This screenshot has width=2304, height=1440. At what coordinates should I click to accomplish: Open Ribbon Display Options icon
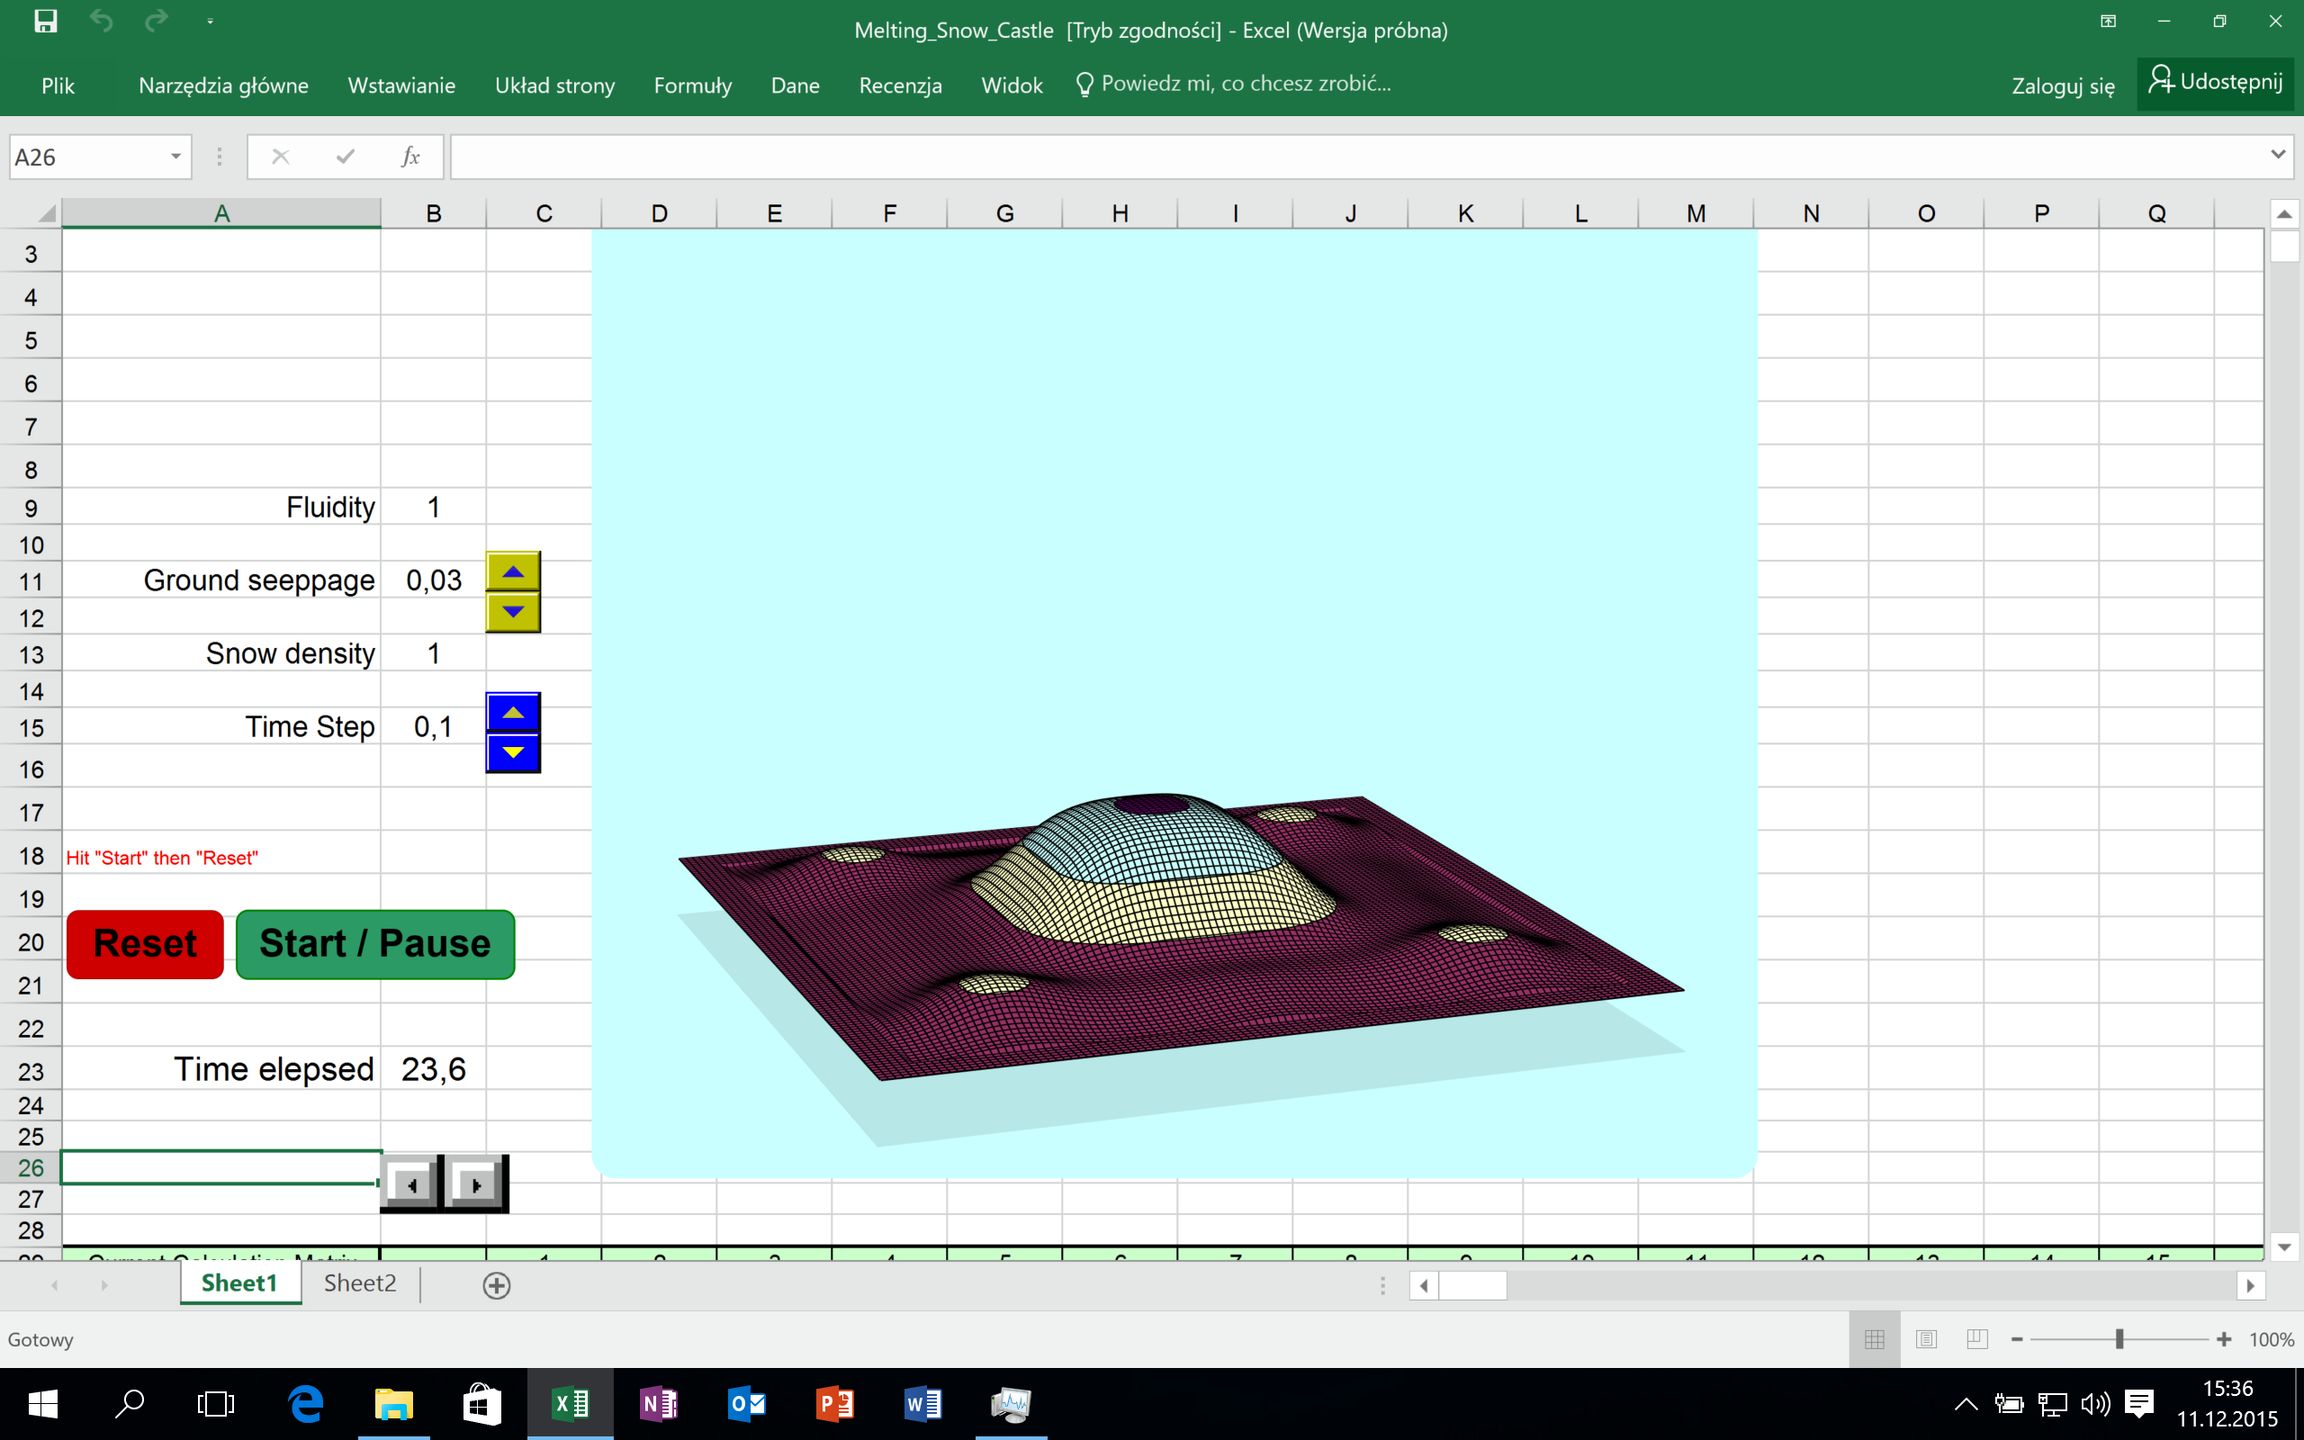point(2108,21)
